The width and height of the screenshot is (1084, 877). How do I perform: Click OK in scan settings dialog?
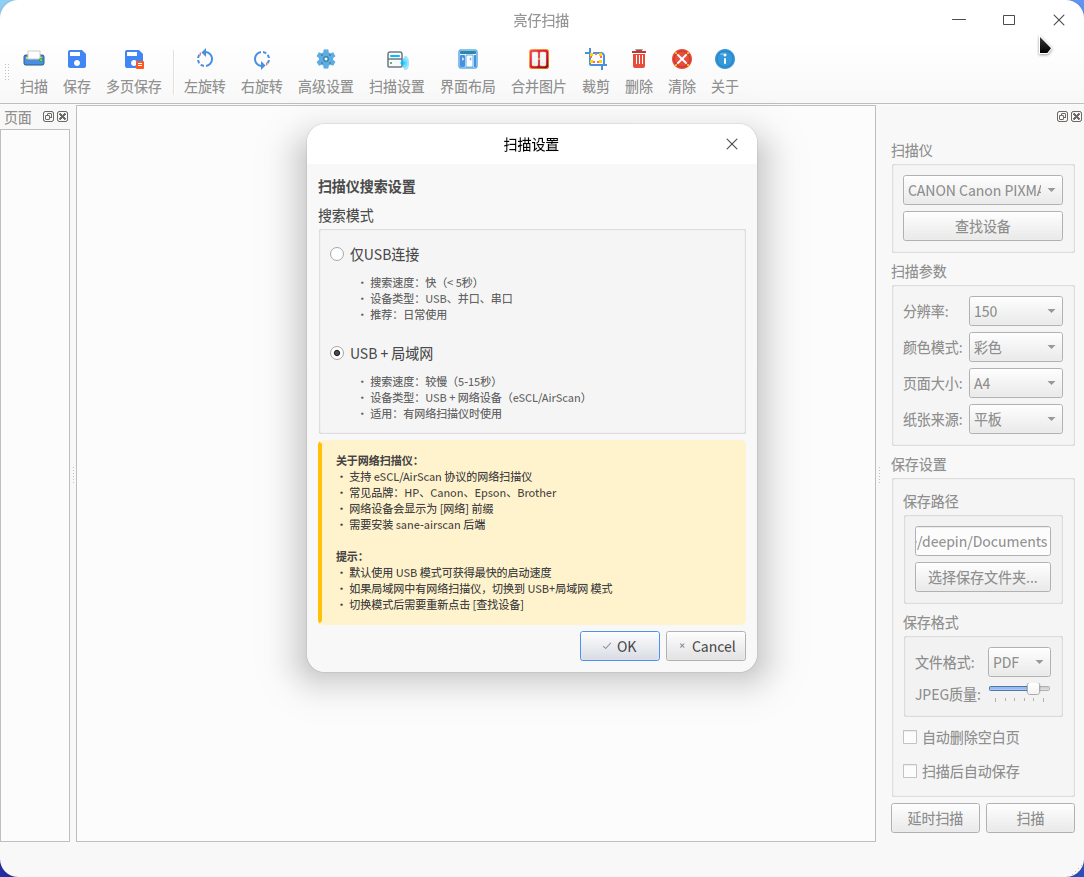click(619, 646)
